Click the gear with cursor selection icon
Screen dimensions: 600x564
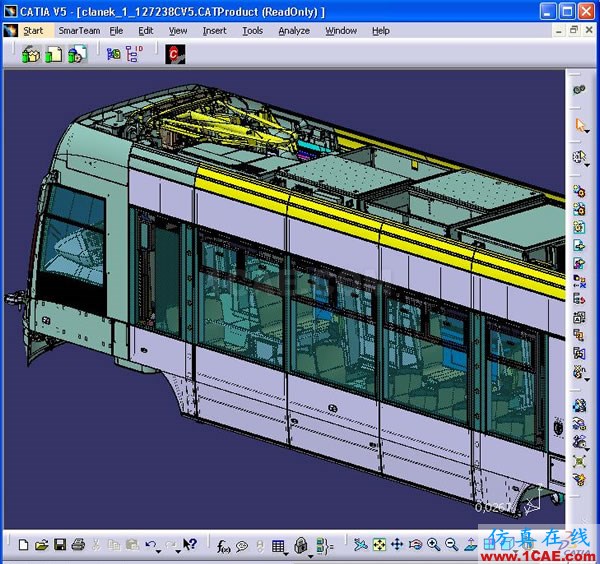point(579,157)
